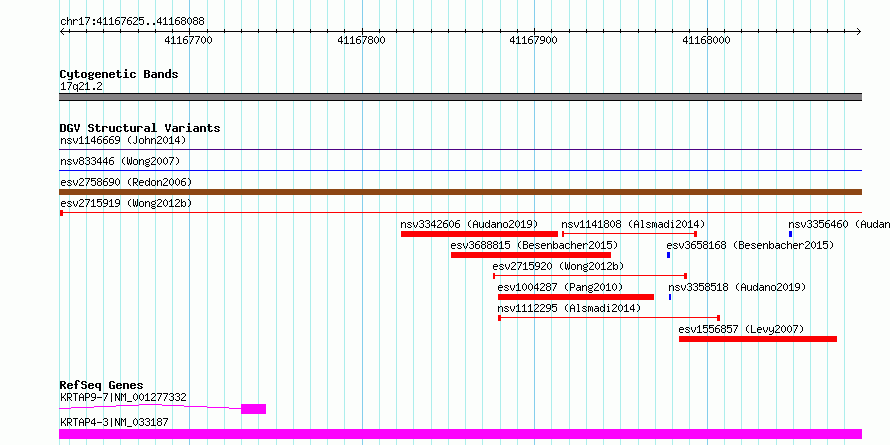Image resolution: width=890 pixels, height=445 pixels.
Task: Click variant label nsv3342606 (Audano2019)
Action: [469, 224]
